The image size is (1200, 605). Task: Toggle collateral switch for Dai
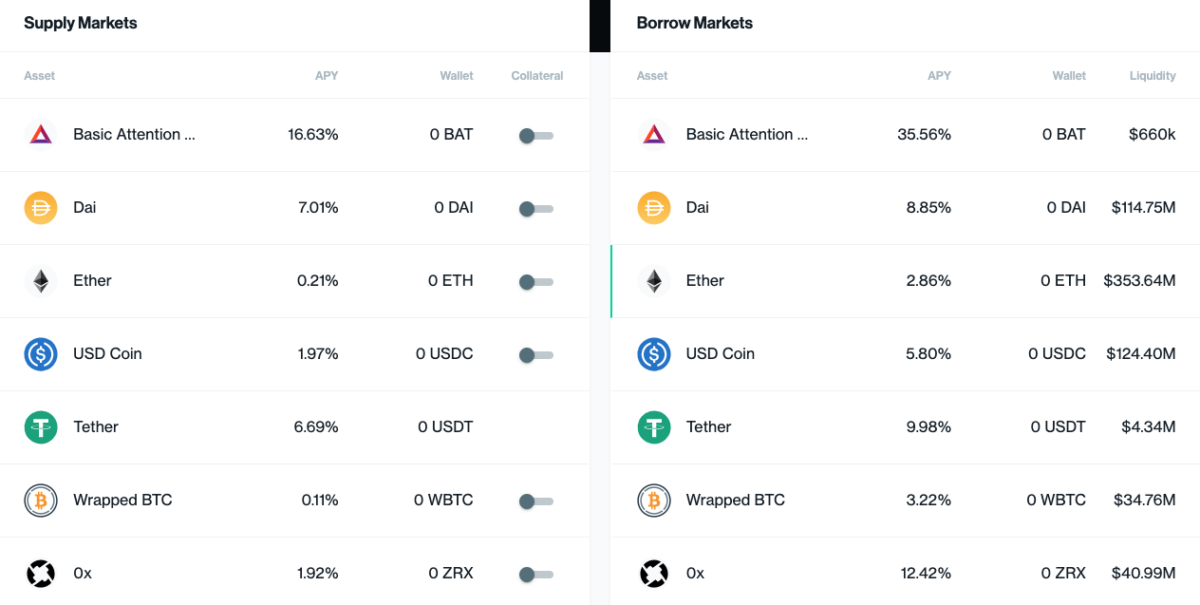(x=536, y=208)
